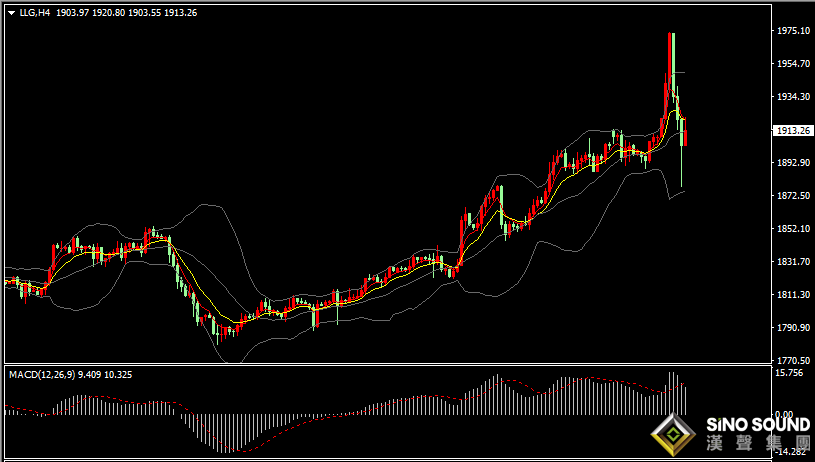Click the 1975.10 price axis label
Image resolution: width=815 pixels, height=462 pixels.
[x=791, y=31]
